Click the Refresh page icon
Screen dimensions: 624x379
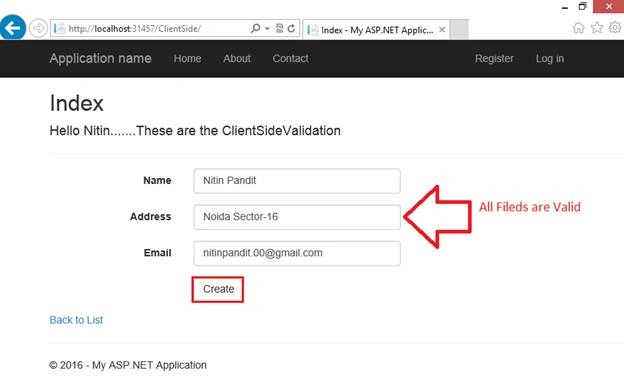click(x=291, y=28)
